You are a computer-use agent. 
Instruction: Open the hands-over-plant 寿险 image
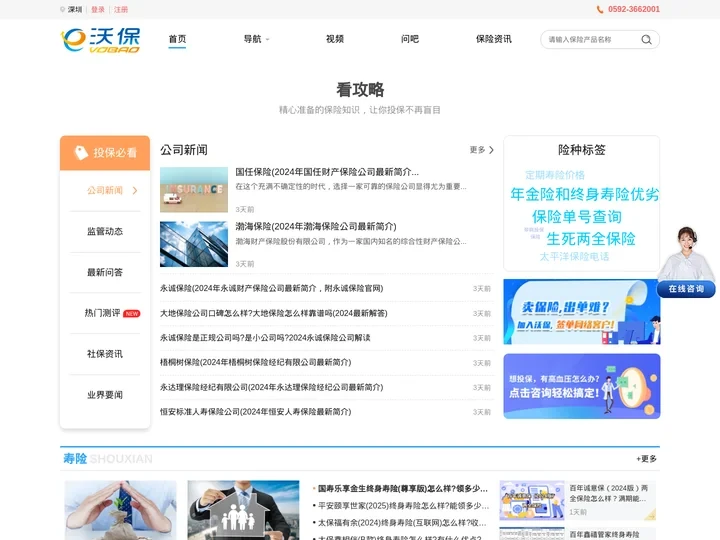121,510
